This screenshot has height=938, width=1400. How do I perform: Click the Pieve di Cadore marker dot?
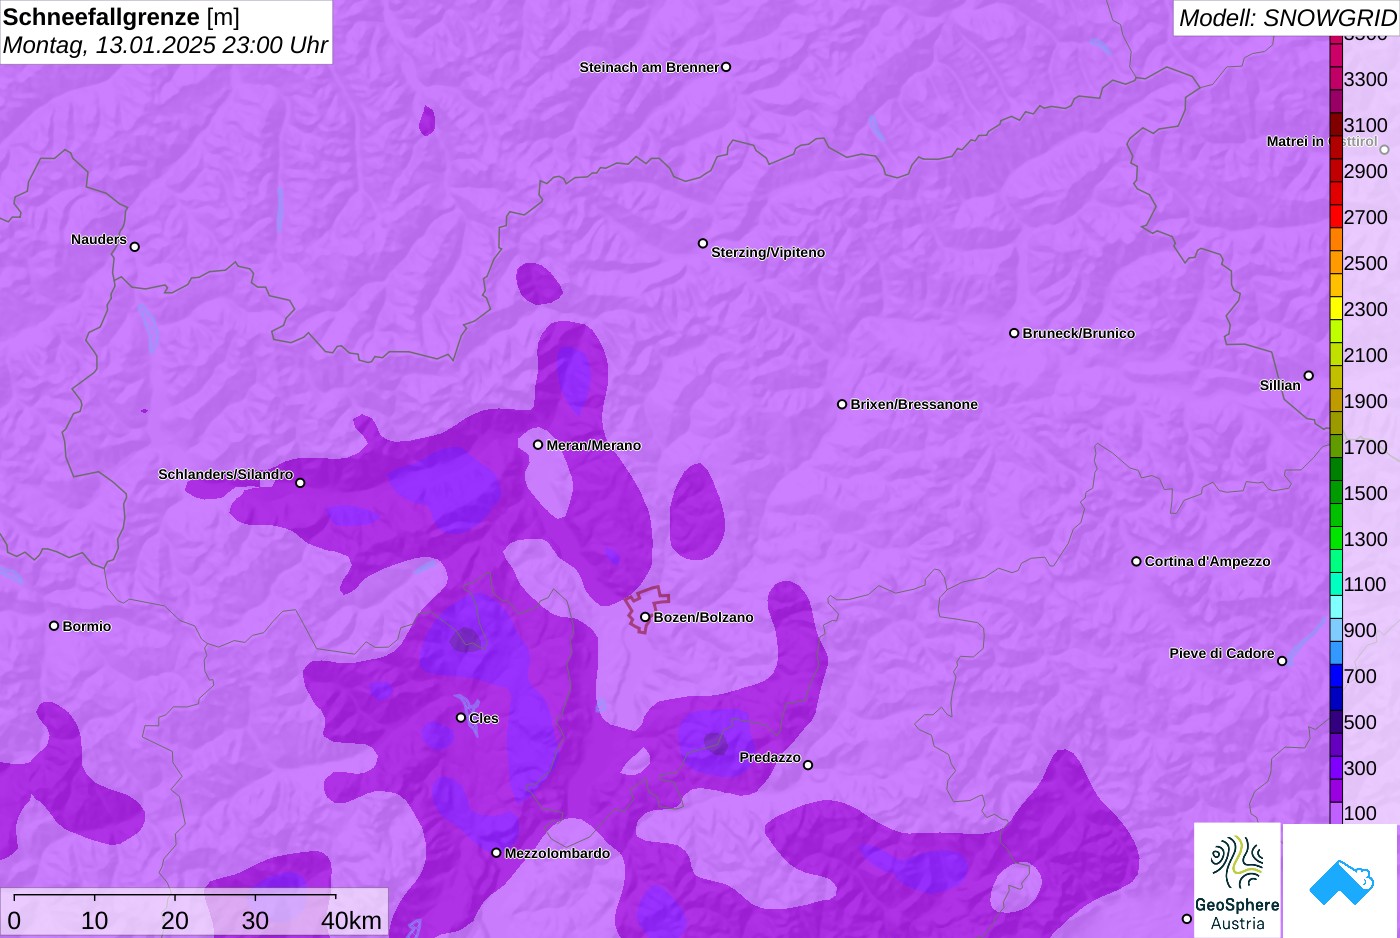pyautogui.click(x=1282, y=661)
